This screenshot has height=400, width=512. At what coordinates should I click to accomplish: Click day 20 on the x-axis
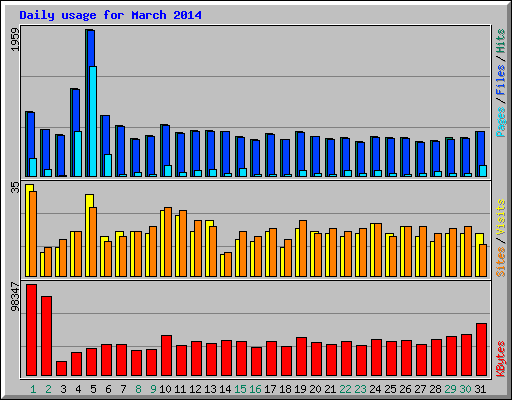click(315, 389)
